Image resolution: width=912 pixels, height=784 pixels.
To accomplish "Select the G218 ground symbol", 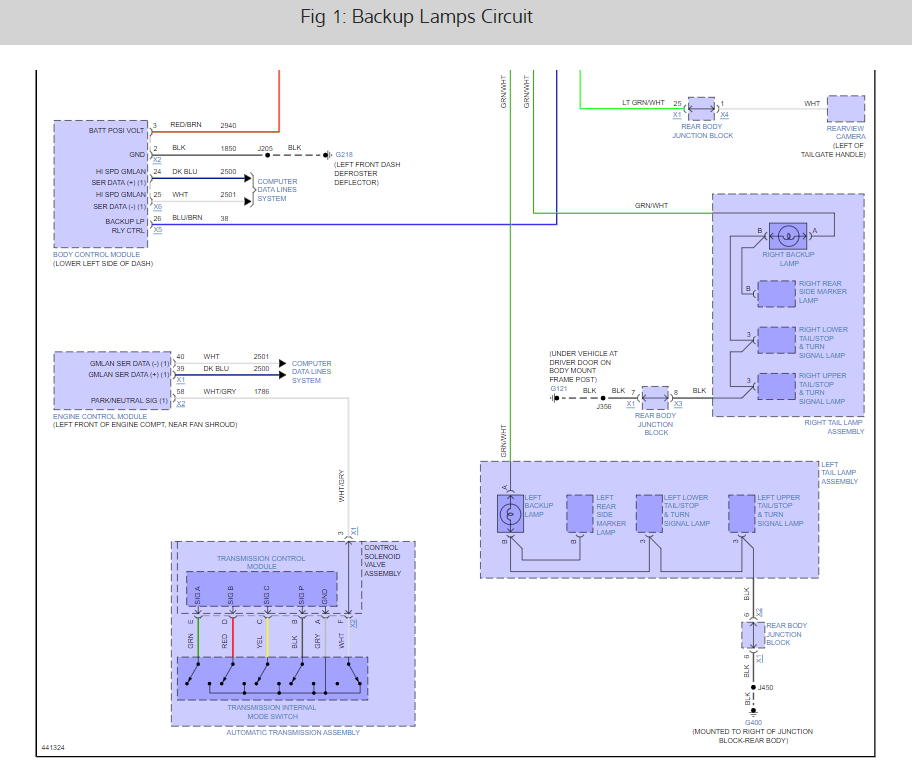I will (328, 155).
